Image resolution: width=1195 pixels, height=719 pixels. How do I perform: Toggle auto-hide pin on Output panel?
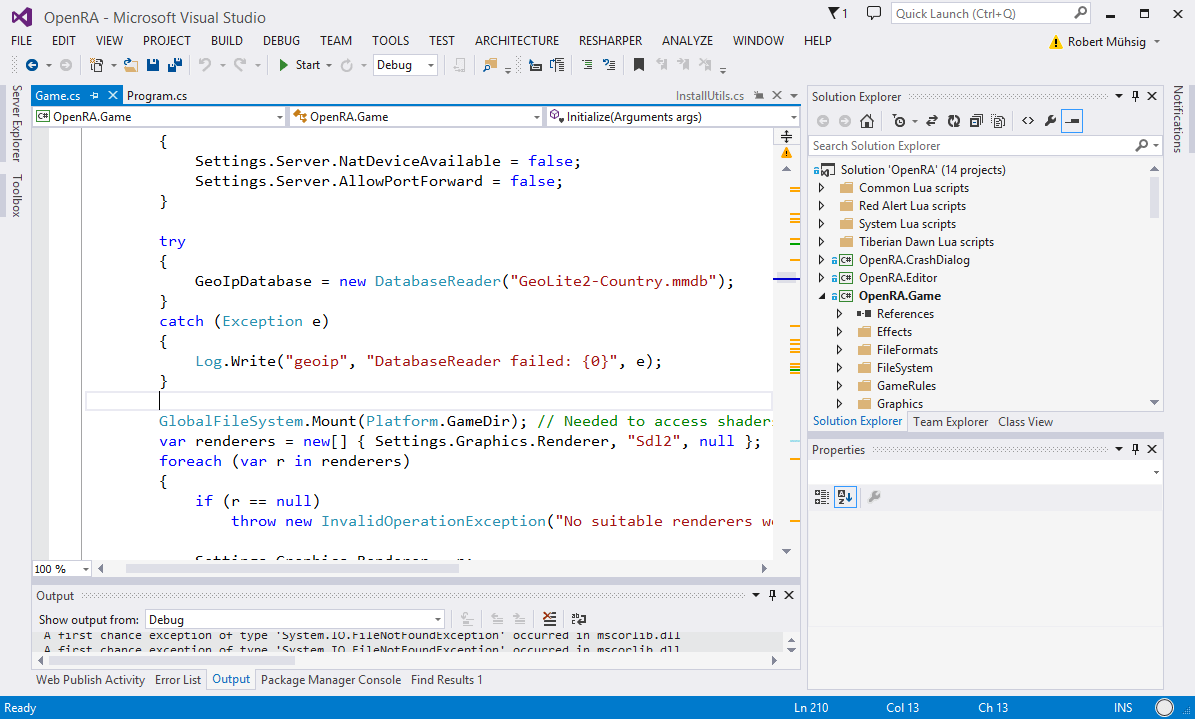(x=772, y=595)
